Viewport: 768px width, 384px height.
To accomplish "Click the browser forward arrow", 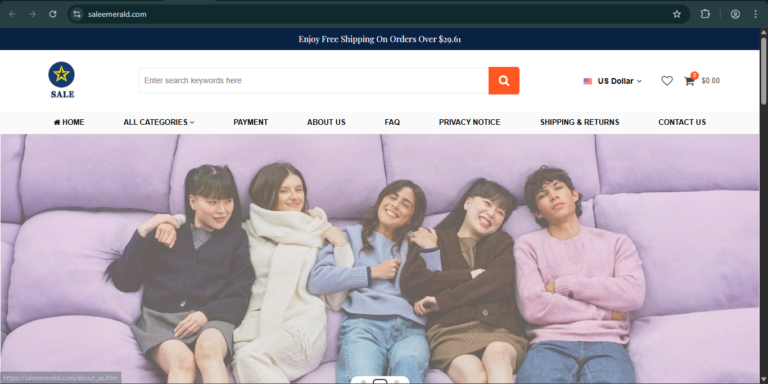I will 32,14.
